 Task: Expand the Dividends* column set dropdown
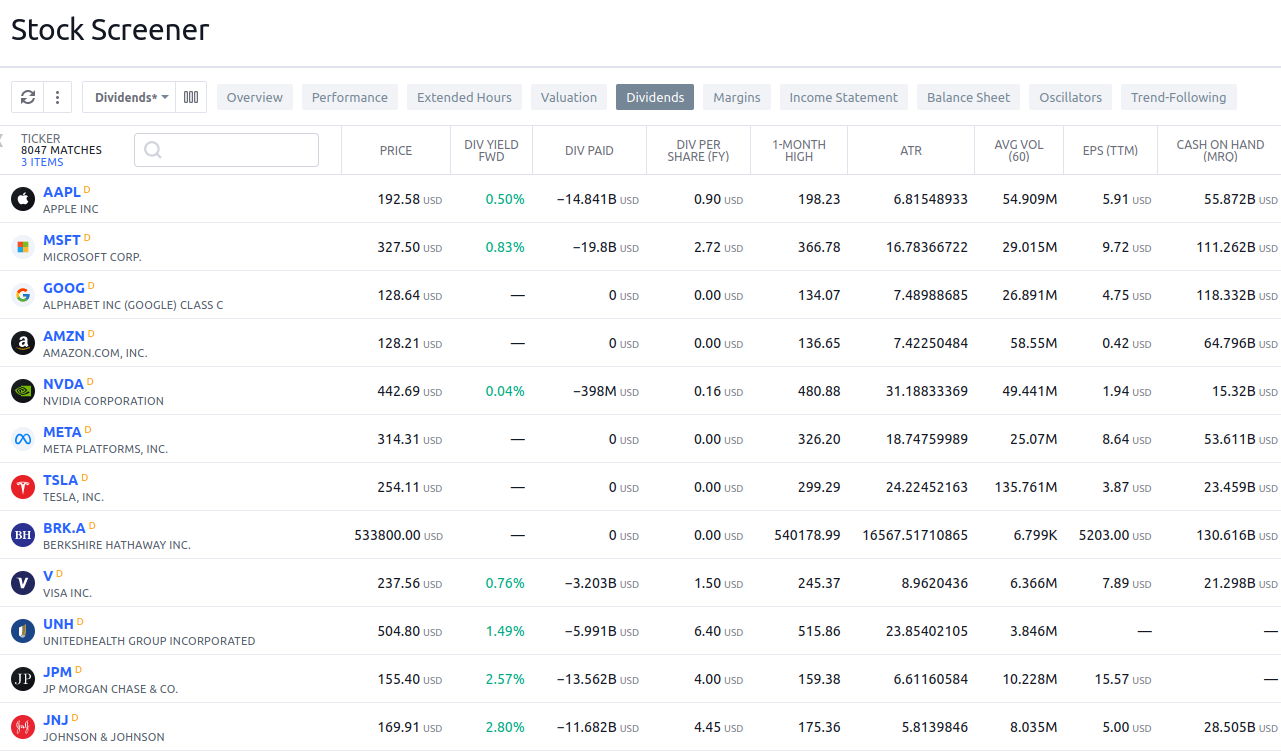130,97
